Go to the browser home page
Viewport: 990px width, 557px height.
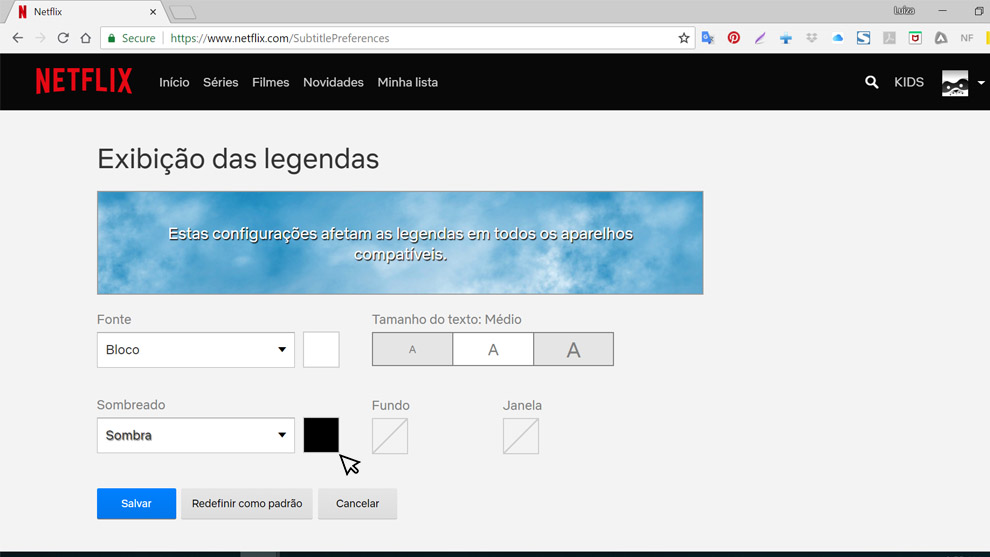click(85, 38)
